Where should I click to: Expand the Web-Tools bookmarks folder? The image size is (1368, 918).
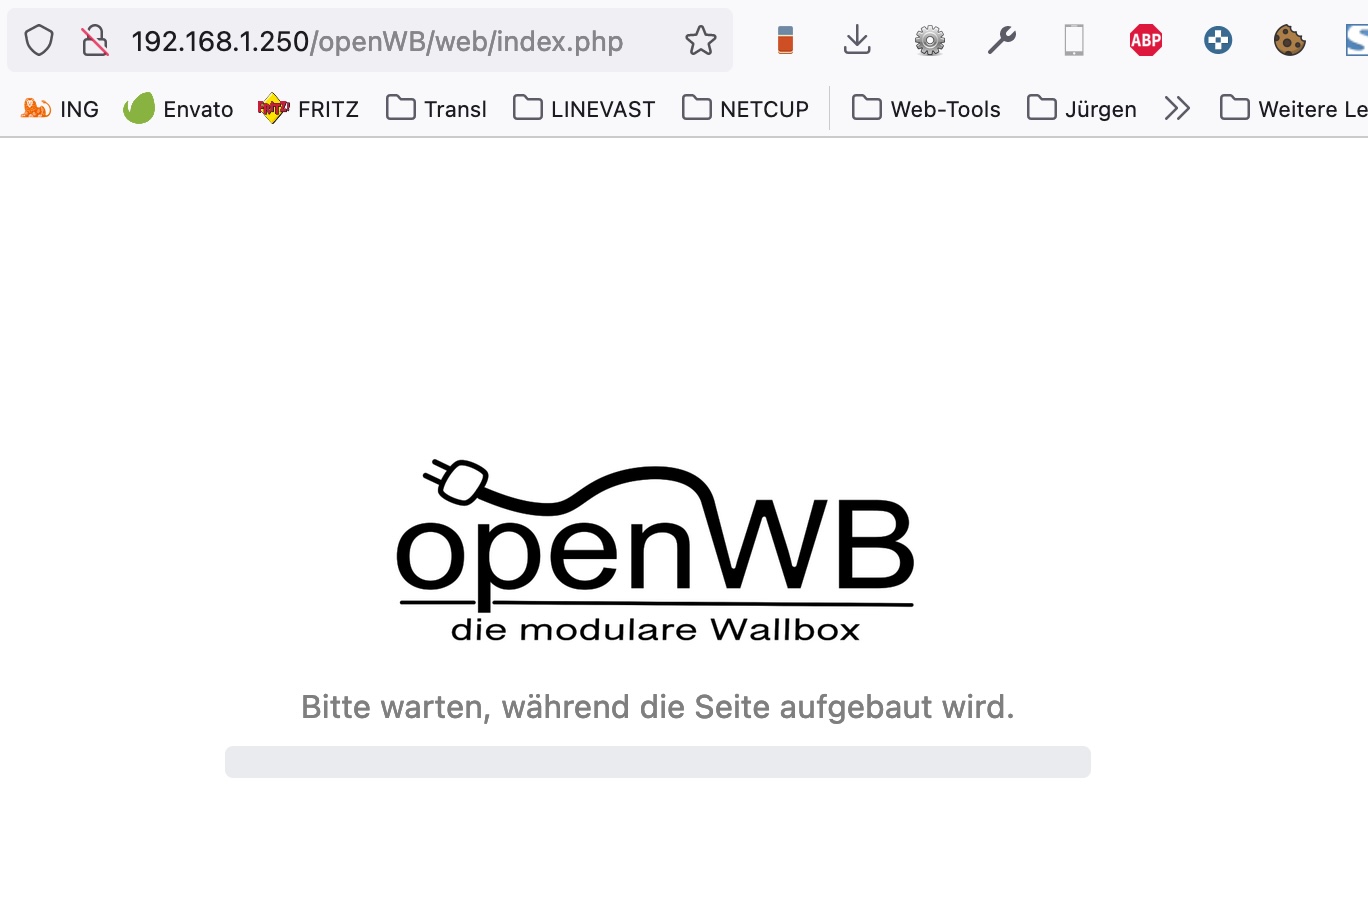(x=926, y=108)
